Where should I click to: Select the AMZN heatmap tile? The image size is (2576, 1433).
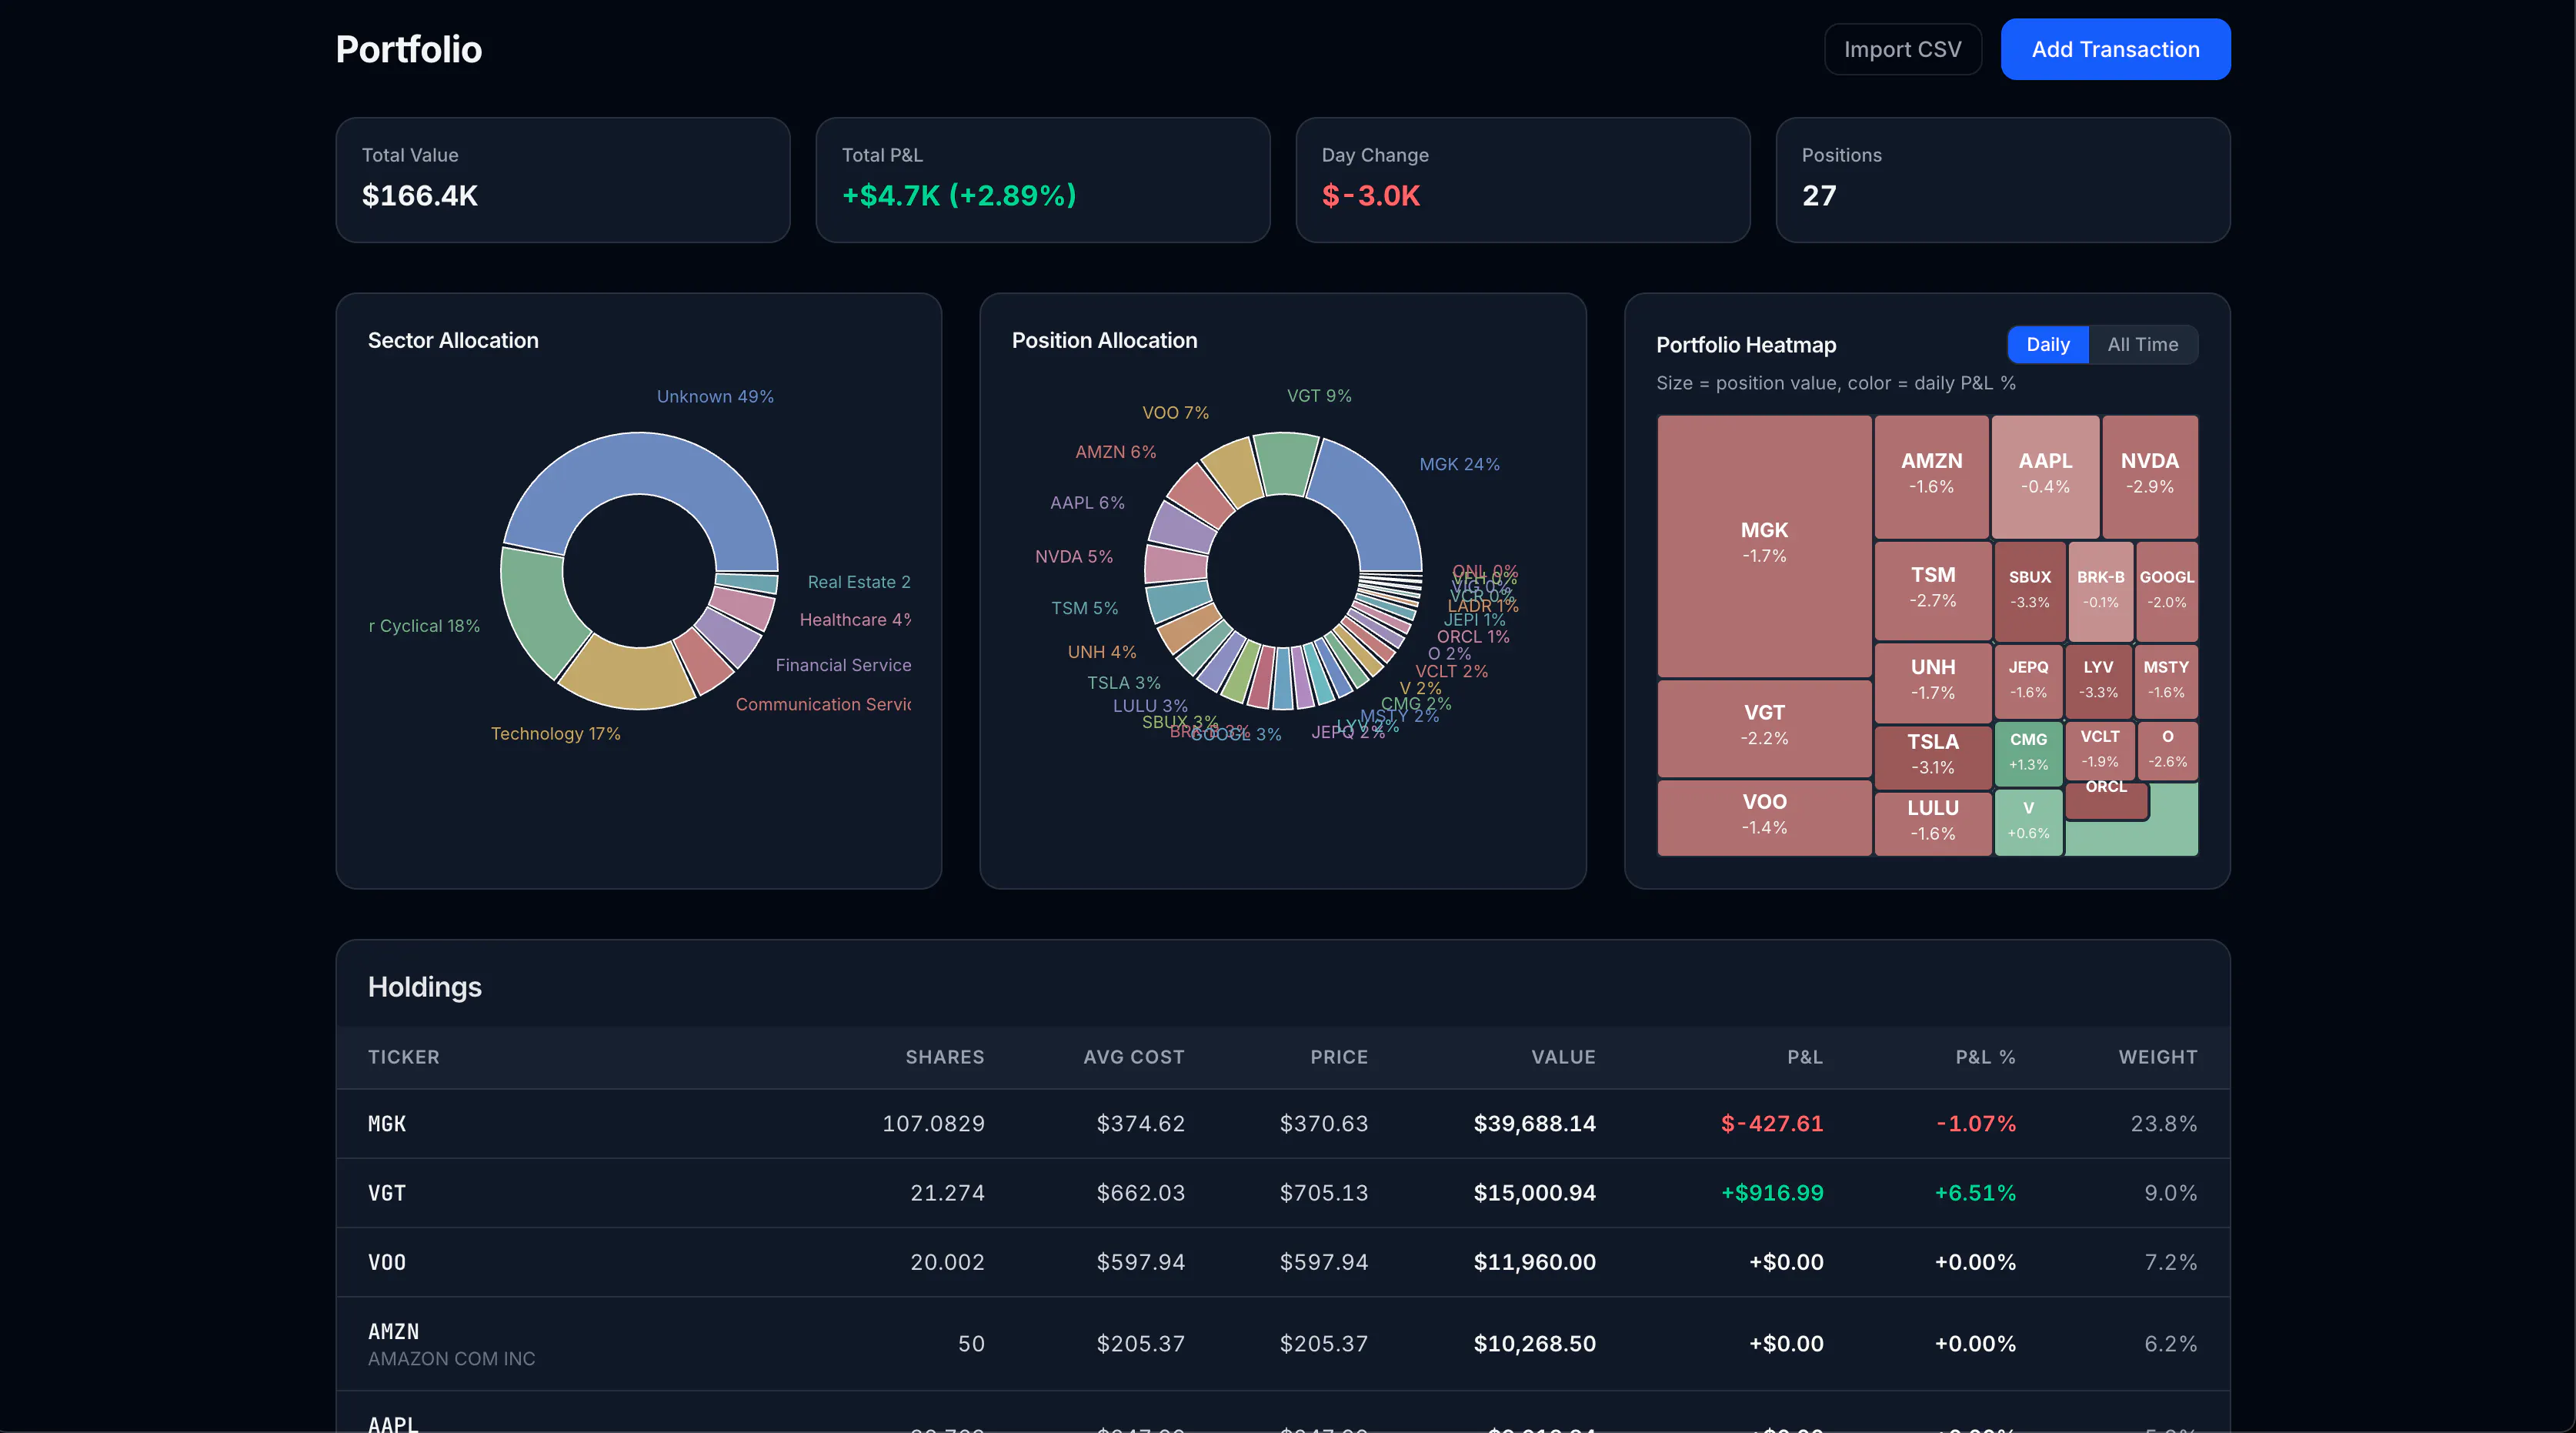point(1931,476)
